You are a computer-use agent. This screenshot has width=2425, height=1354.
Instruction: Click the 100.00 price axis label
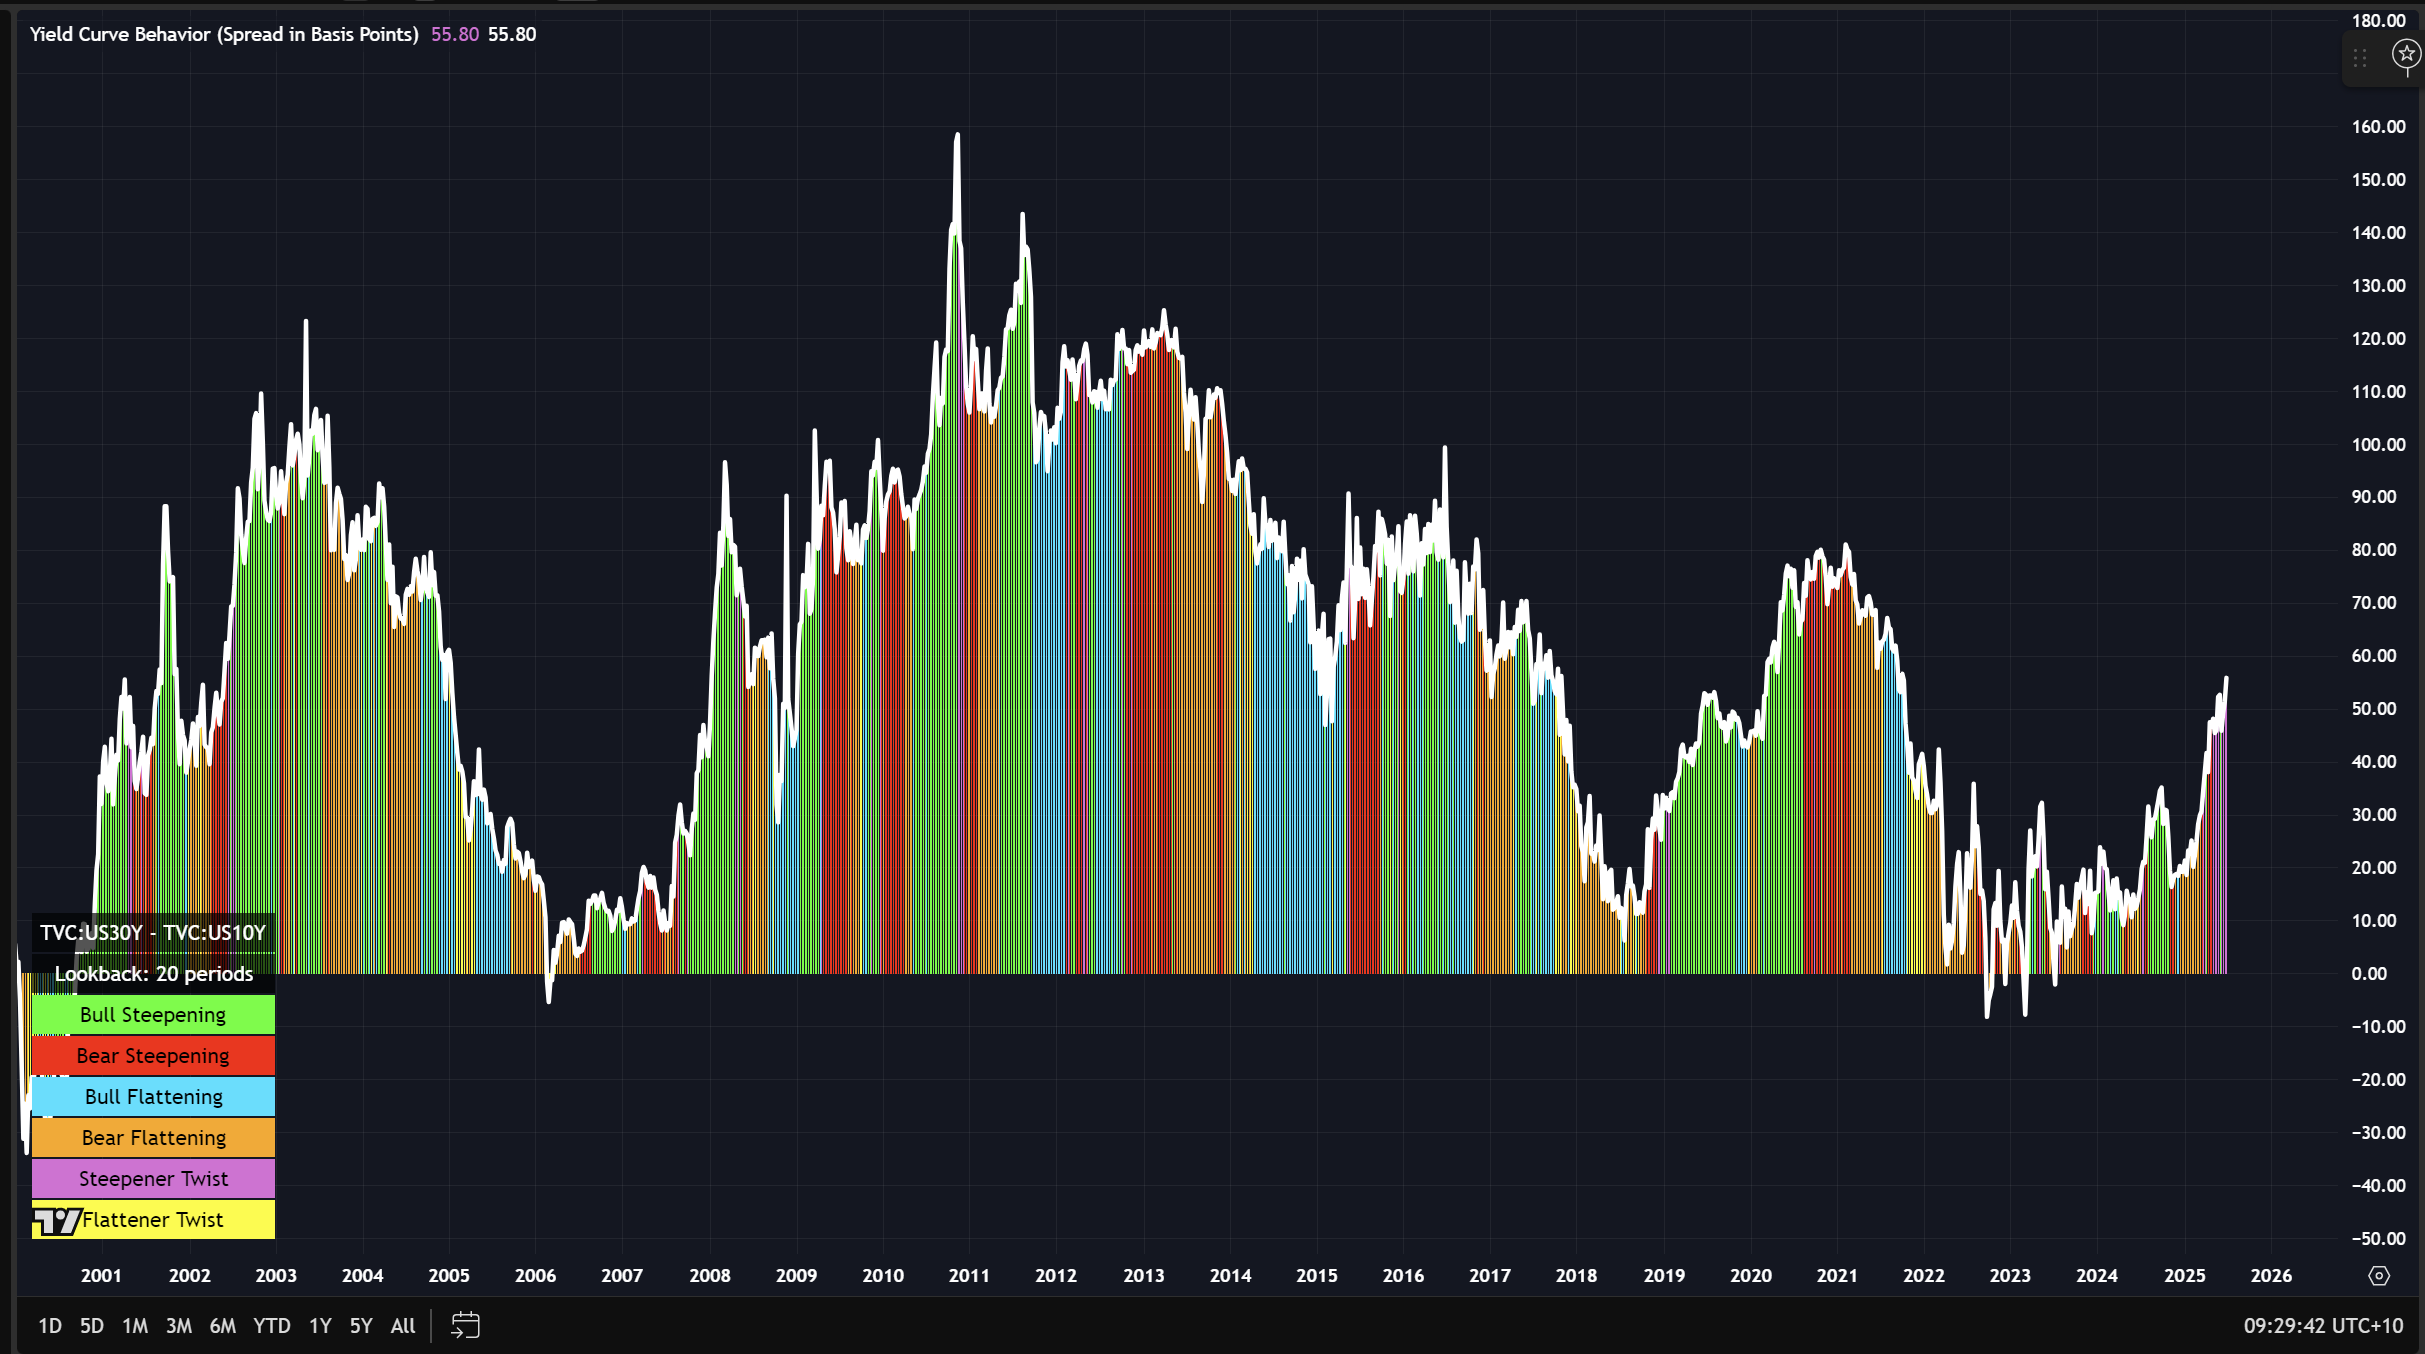pos(2378,444)
